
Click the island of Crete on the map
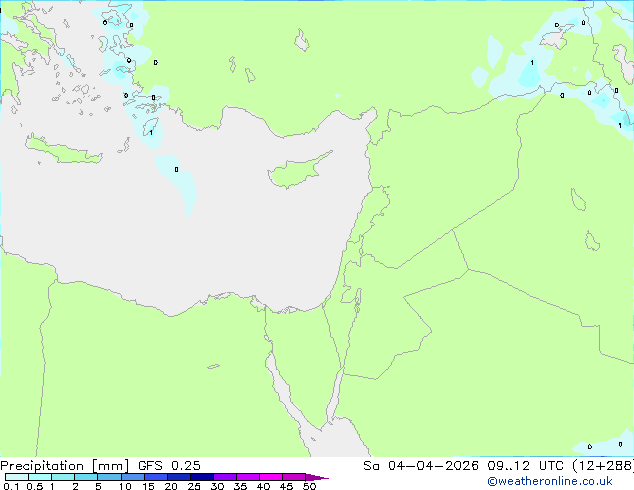(63, 149)
